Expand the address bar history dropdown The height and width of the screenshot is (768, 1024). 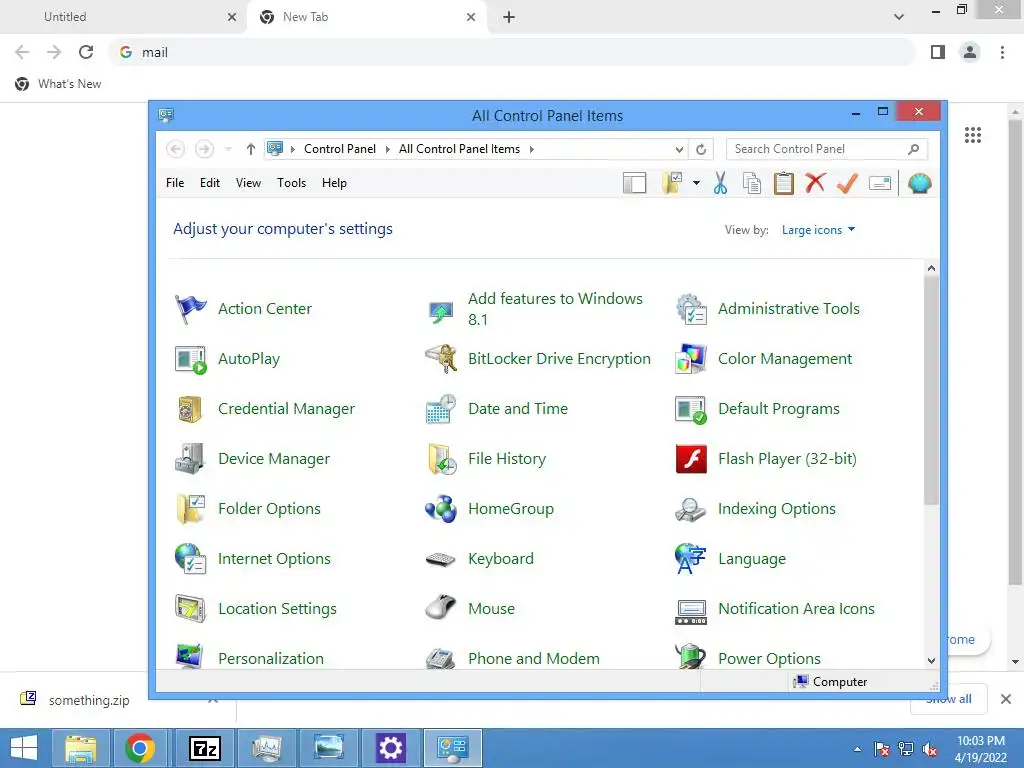tap(679, 150)
